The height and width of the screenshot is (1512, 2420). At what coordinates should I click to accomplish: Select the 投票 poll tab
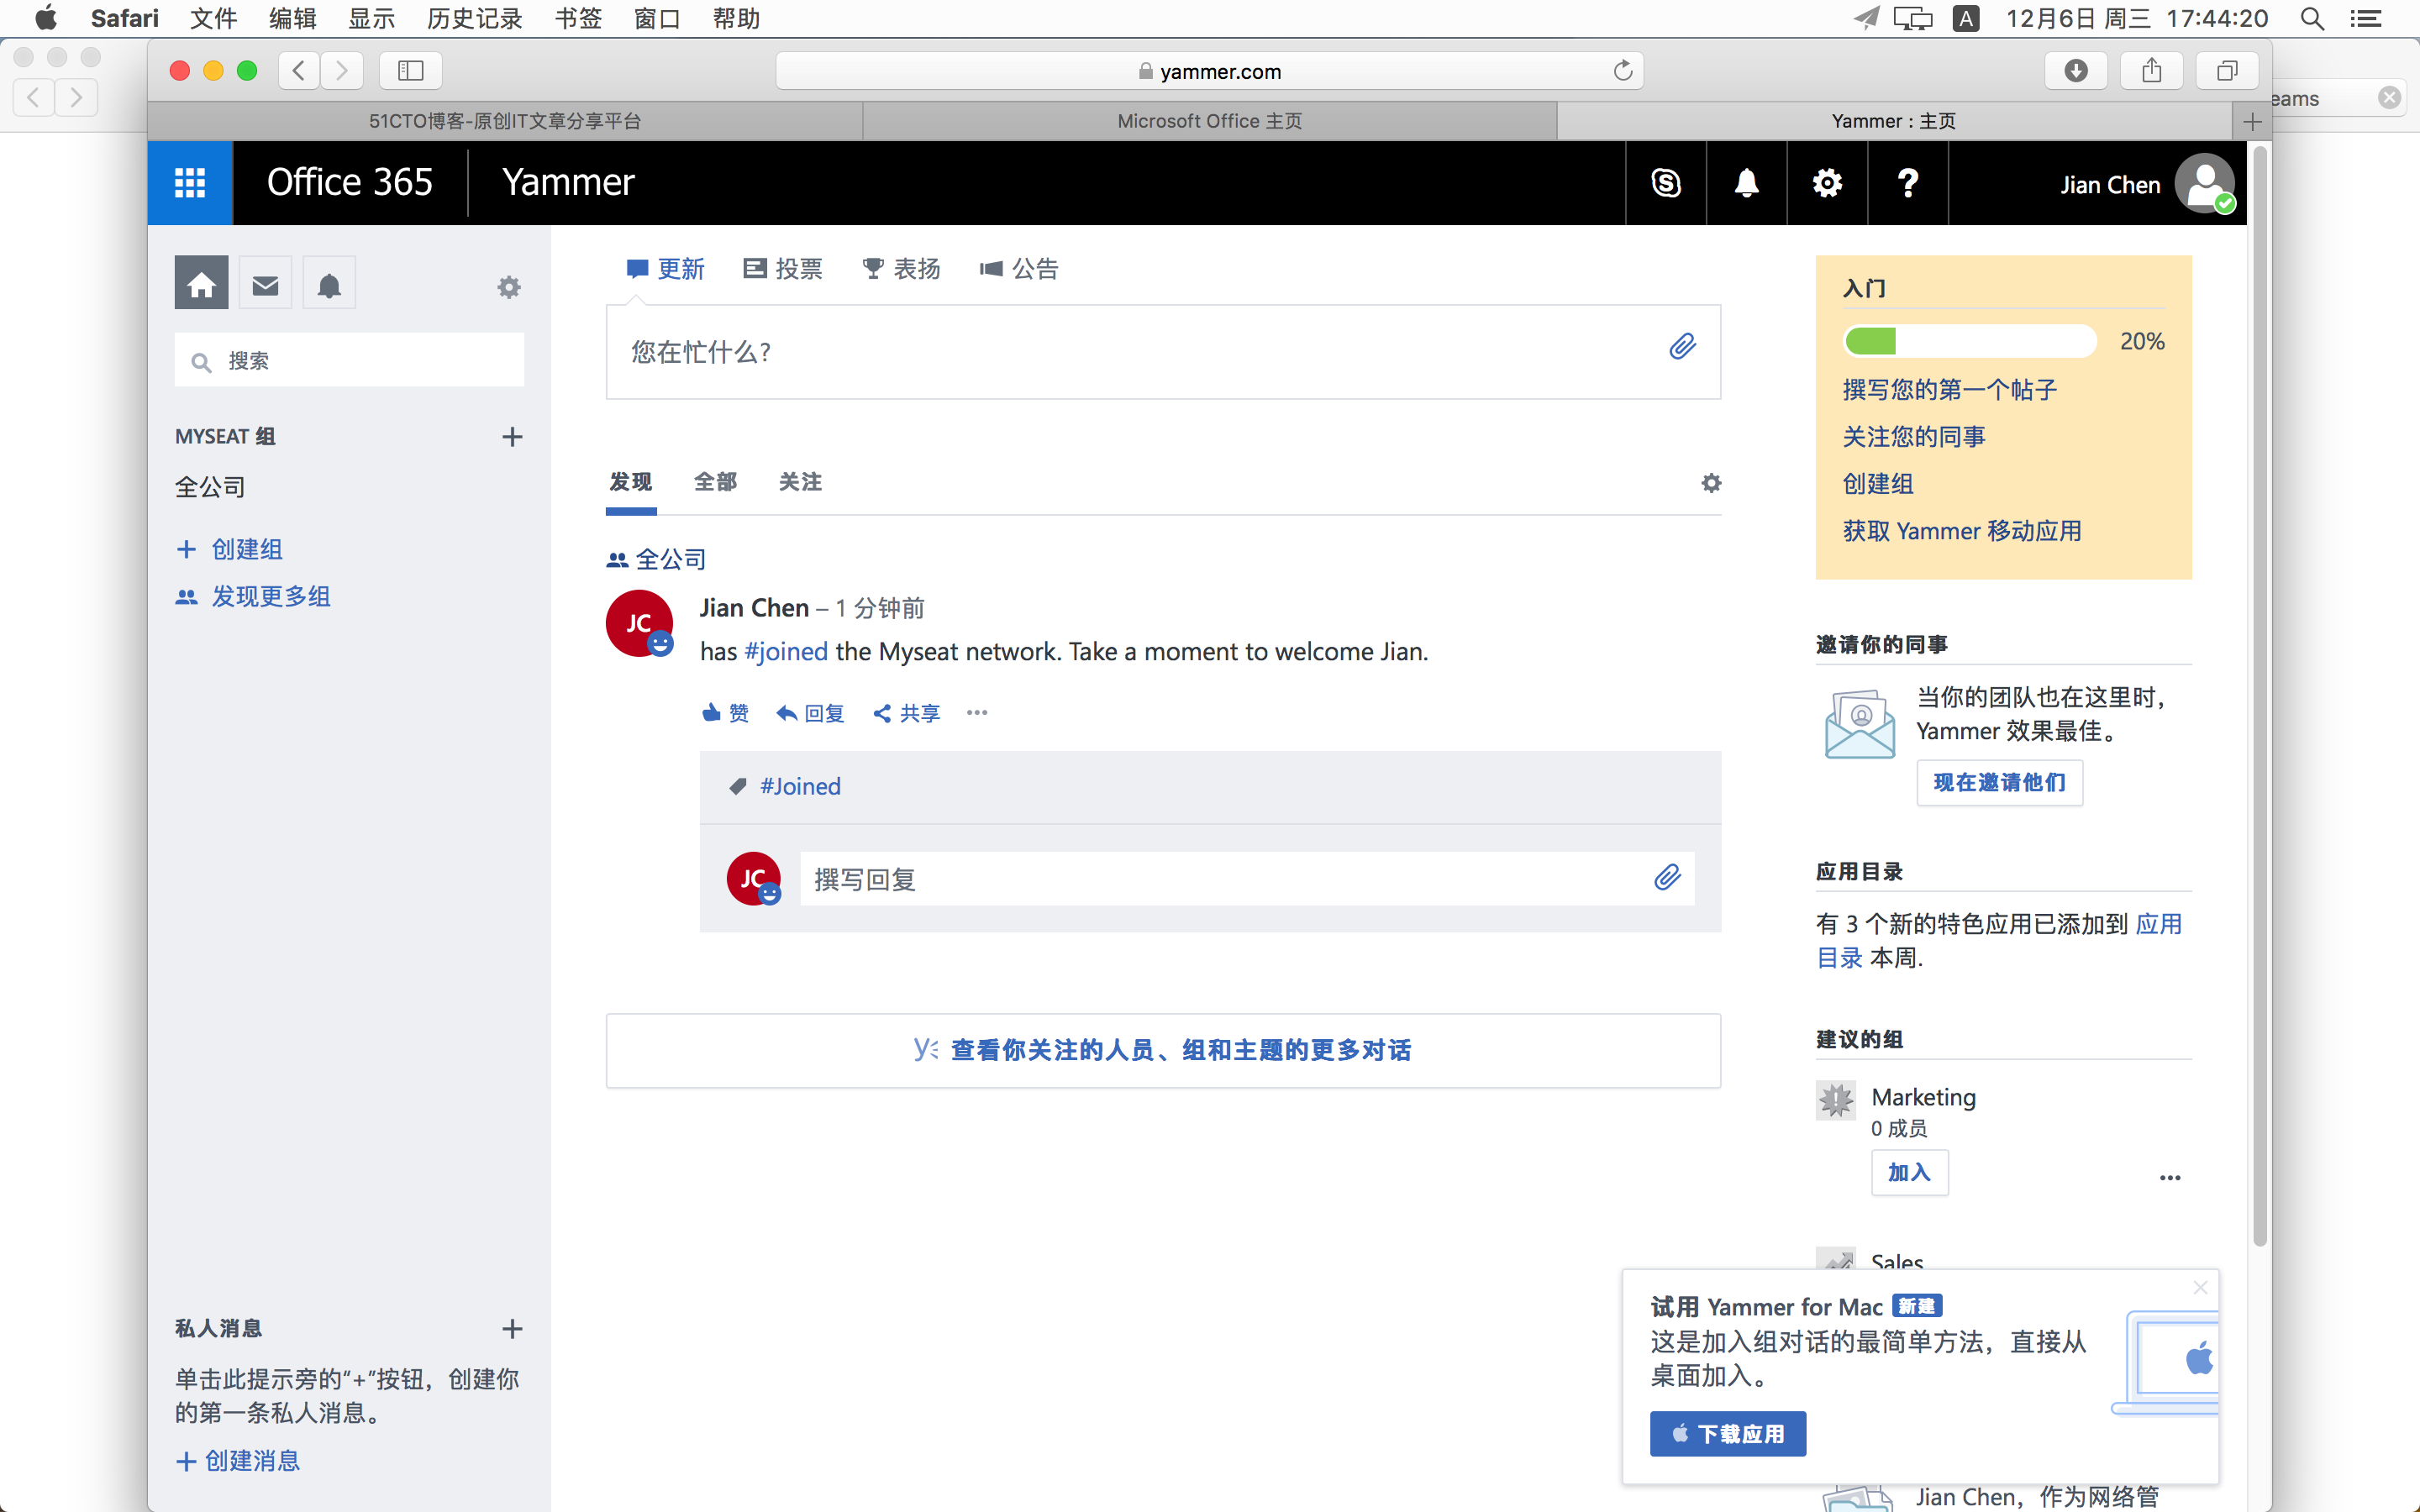point(783,269)
